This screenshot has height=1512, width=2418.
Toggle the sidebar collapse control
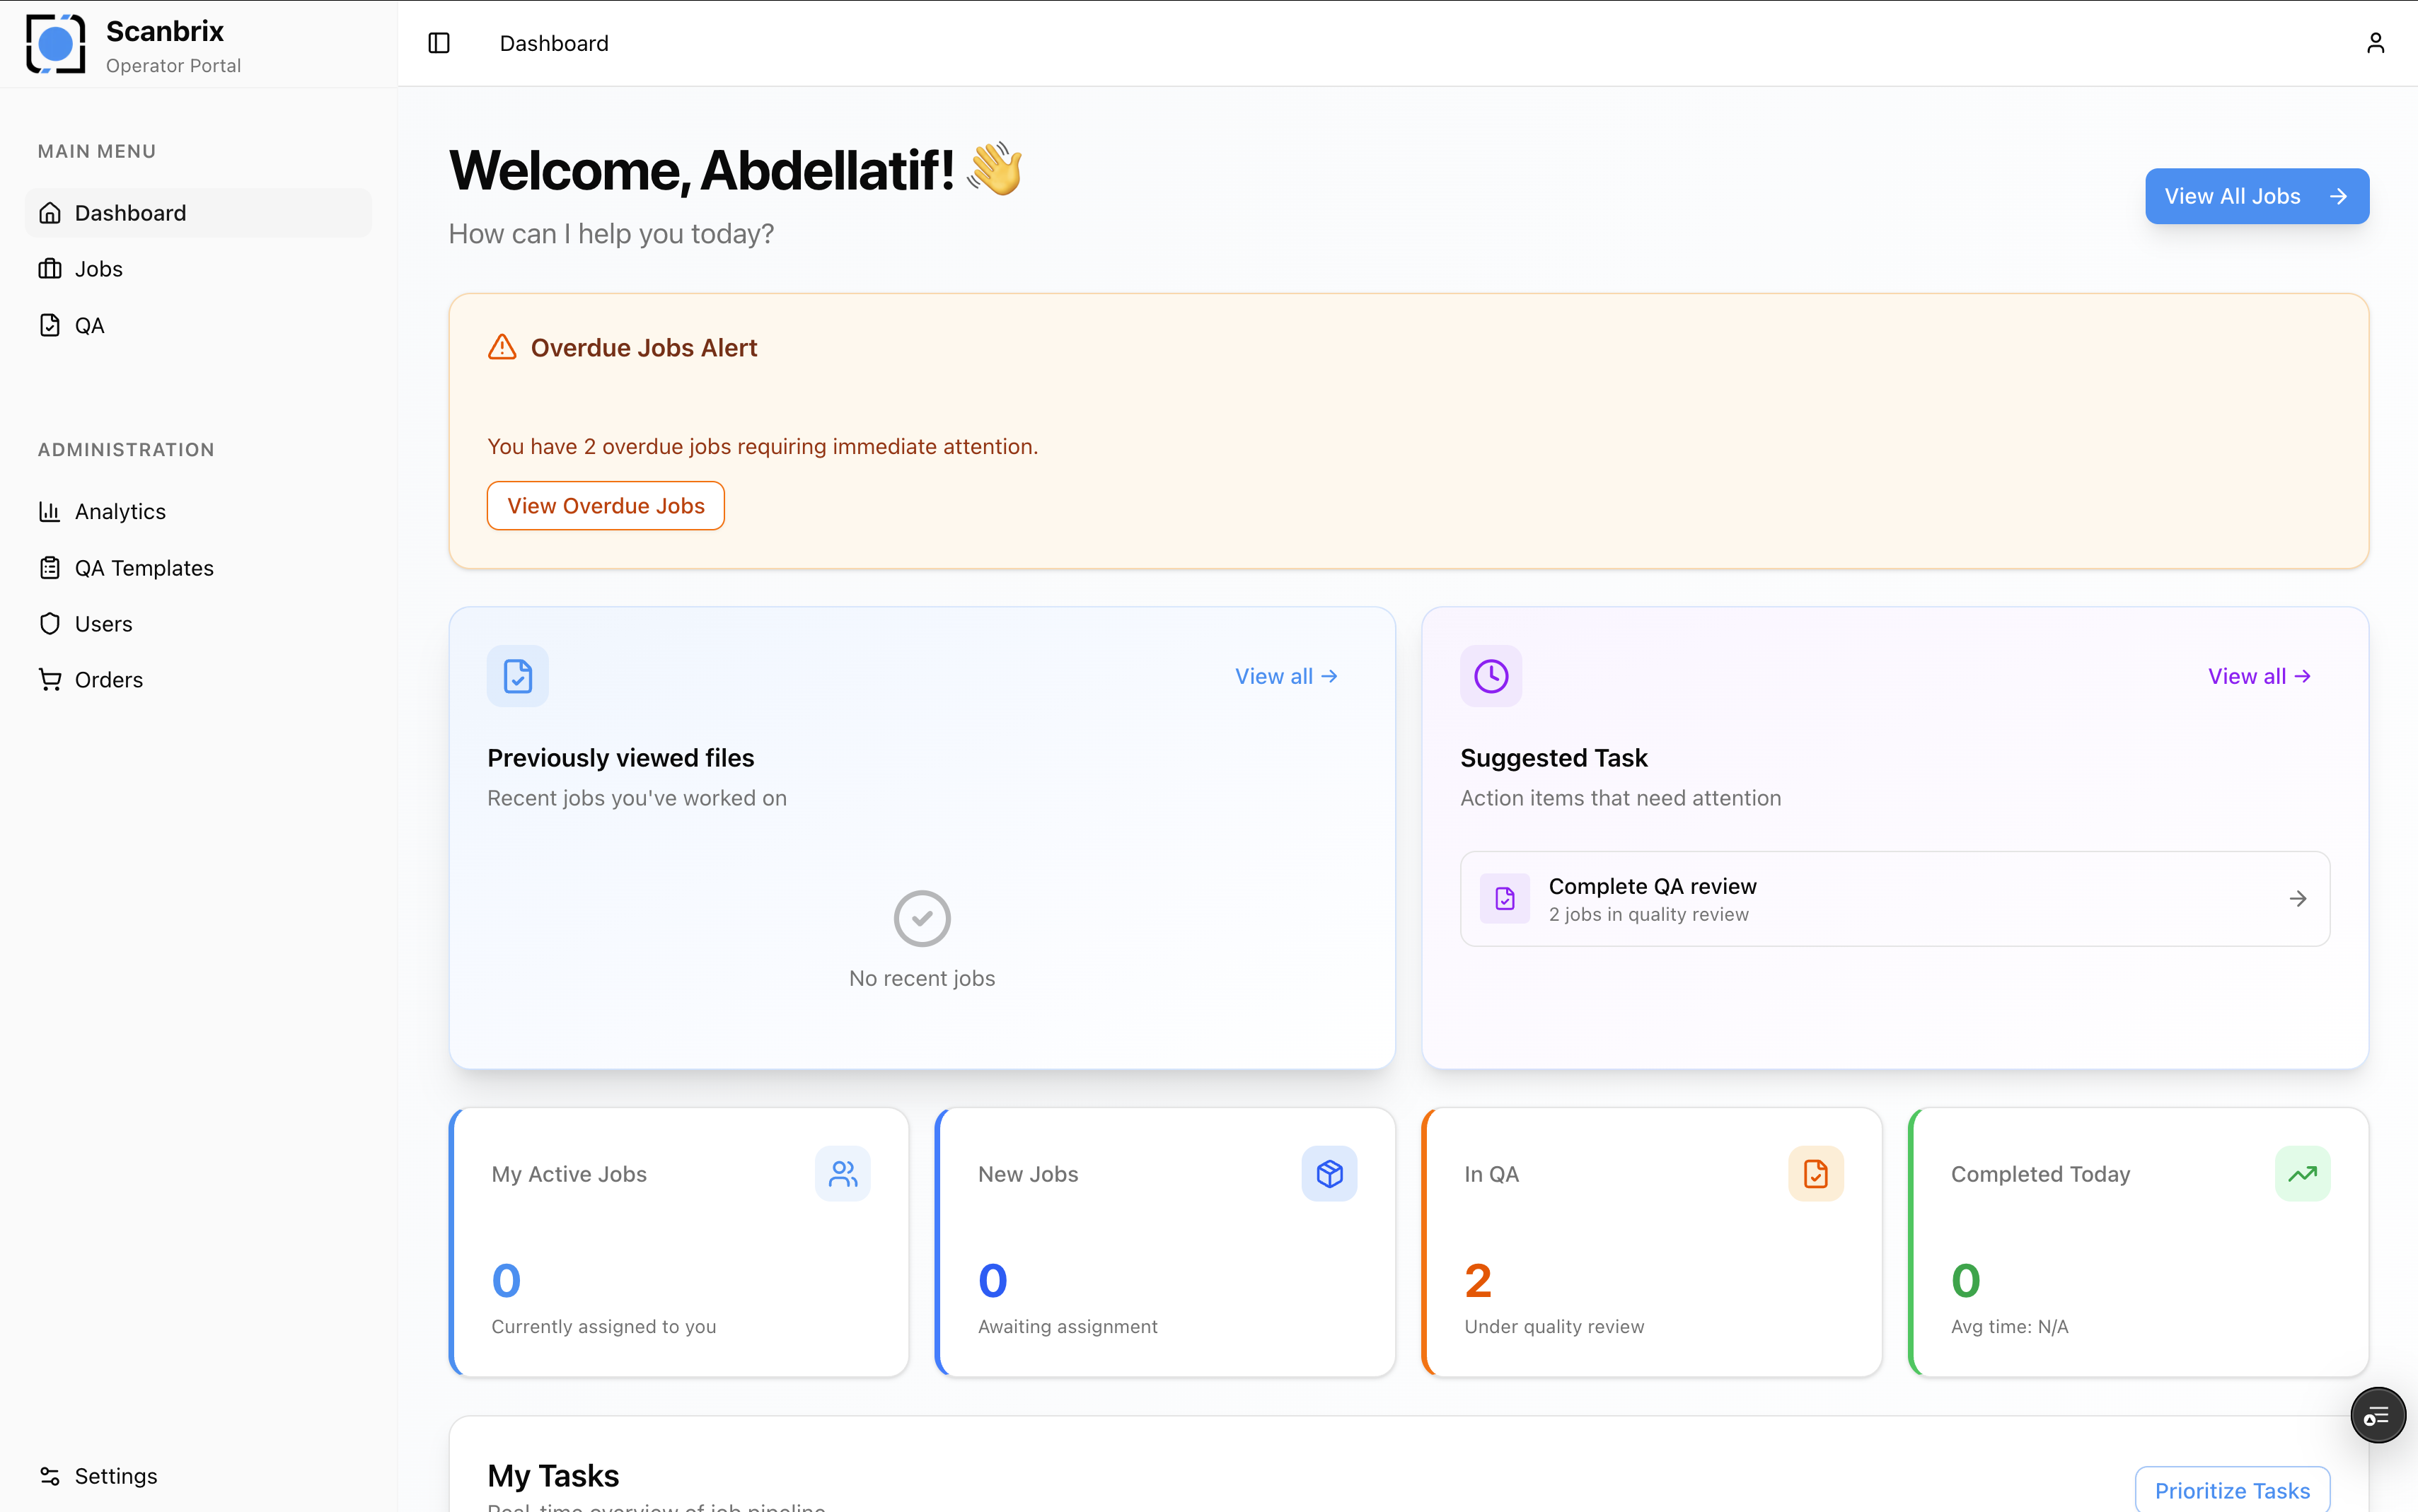click(x=439, y=43)
